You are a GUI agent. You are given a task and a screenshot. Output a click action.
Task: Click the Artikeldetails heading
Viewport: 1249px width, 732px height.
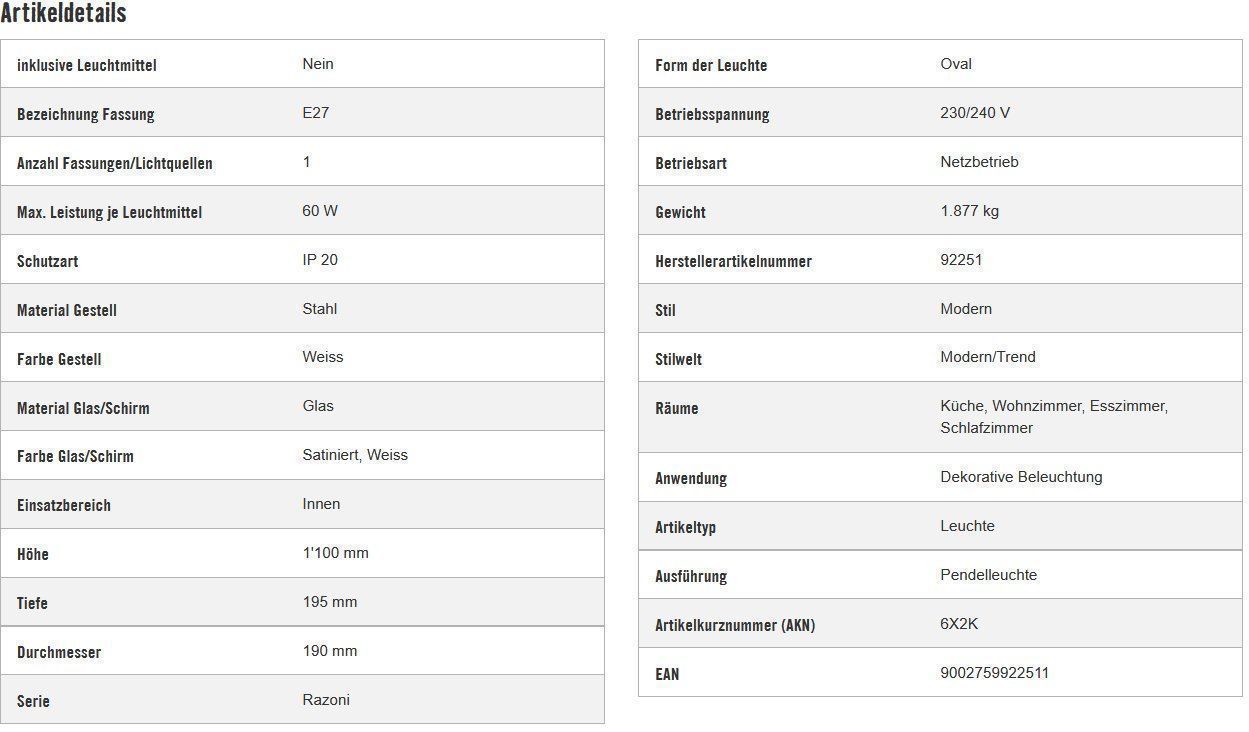click(x=63, y=13)
